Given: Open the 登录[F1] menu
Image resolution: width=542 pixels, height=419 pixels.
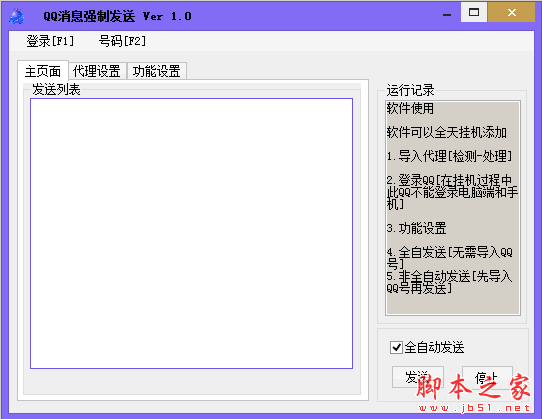Looking at the screenshot, I should pyautogui.click(x=50, y=41).
